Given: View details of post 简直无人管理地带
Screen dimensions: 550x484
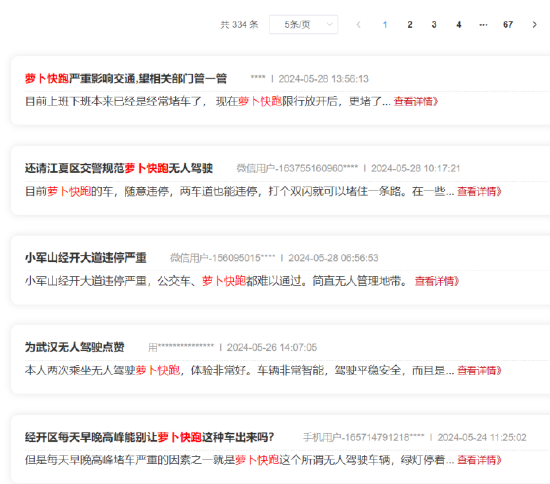Looking at the screenshot, I should (x=437, y=281).
